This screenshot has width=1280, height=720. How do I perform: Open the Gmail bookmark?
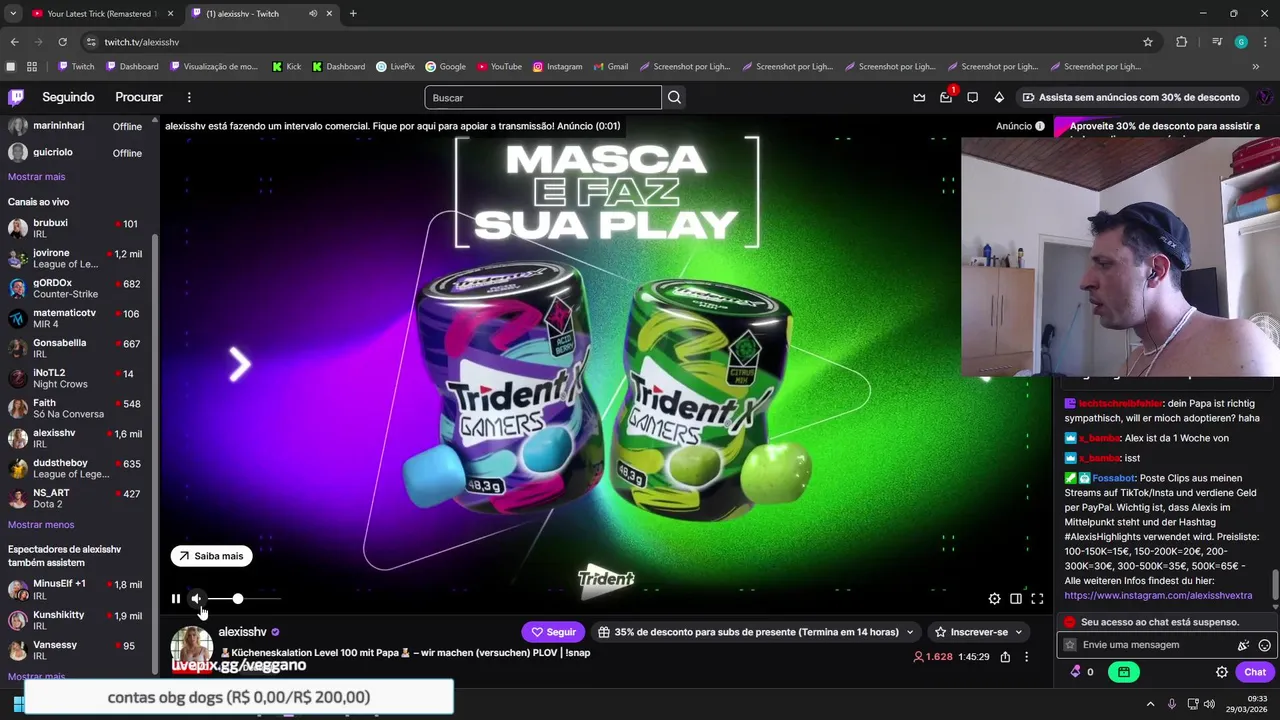[610, 67]
